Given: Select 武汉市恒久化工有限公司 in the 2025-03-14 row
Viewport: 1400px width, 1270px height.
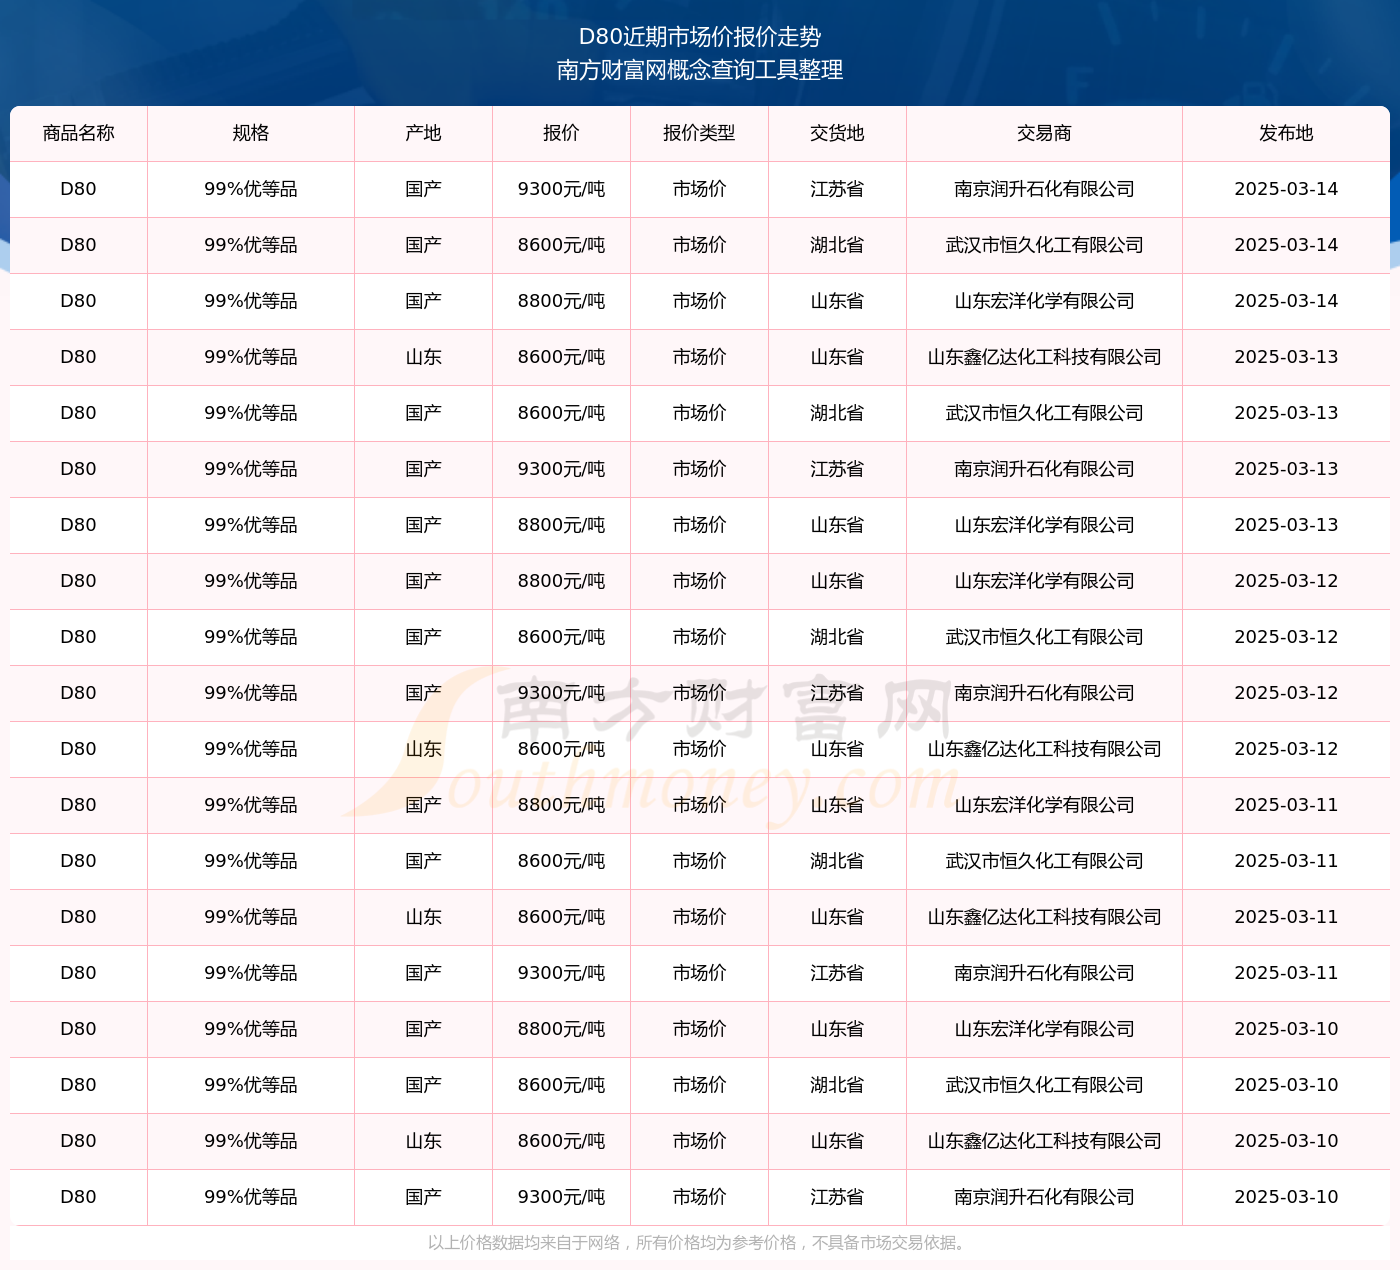Looking at the screenshot, I should 1044,245.
